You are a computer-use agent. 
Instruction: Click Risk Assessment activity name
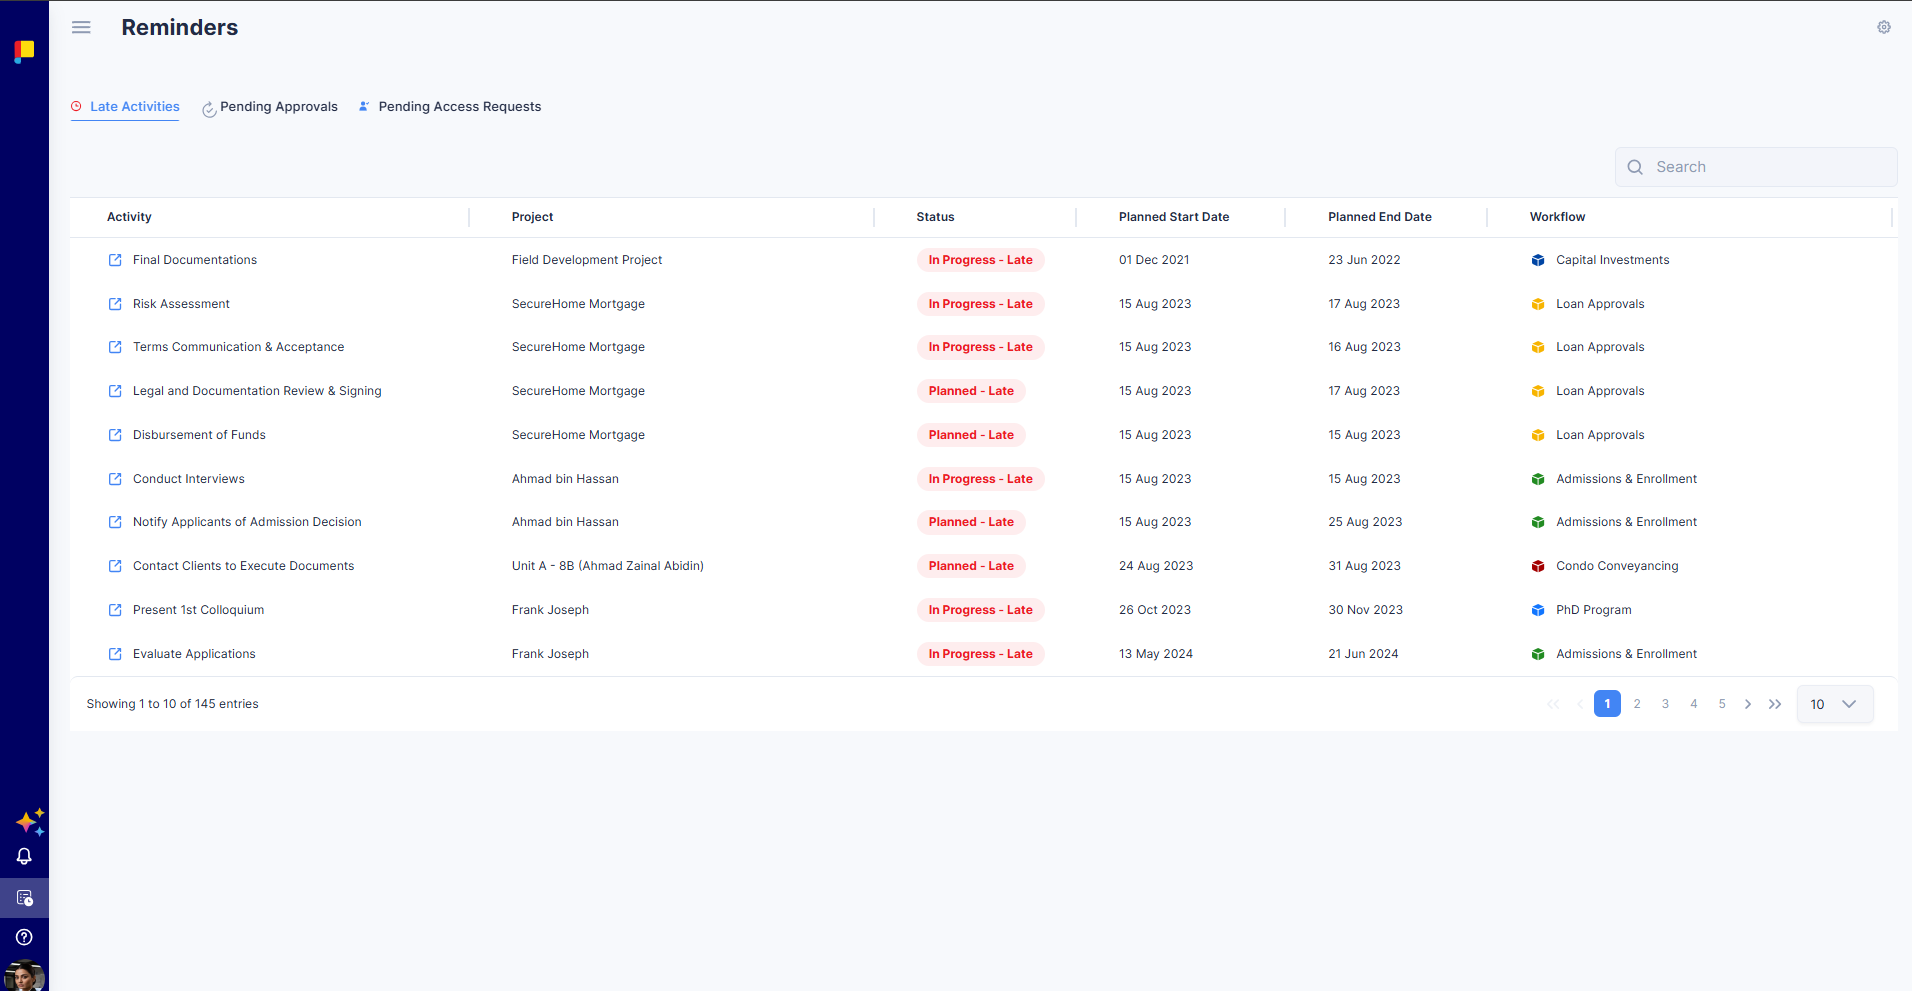coord(181,304)
